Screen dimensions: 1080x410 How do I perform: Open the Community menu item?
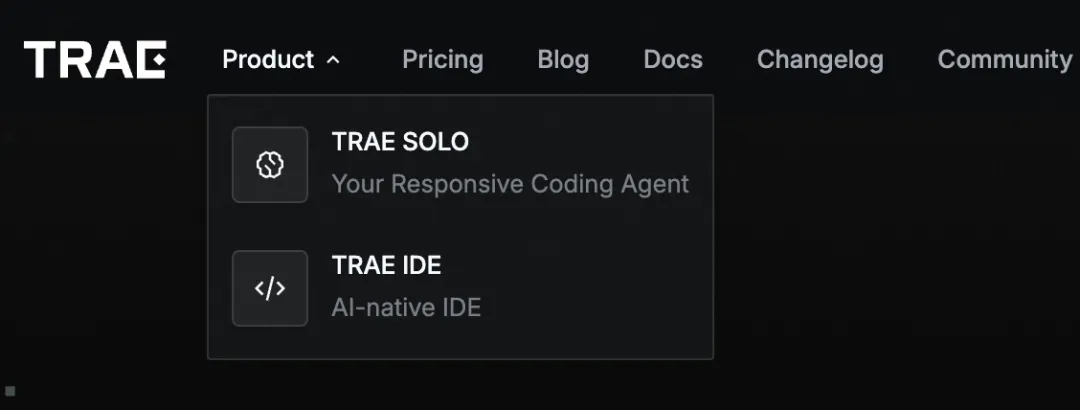coord(1004,60)
